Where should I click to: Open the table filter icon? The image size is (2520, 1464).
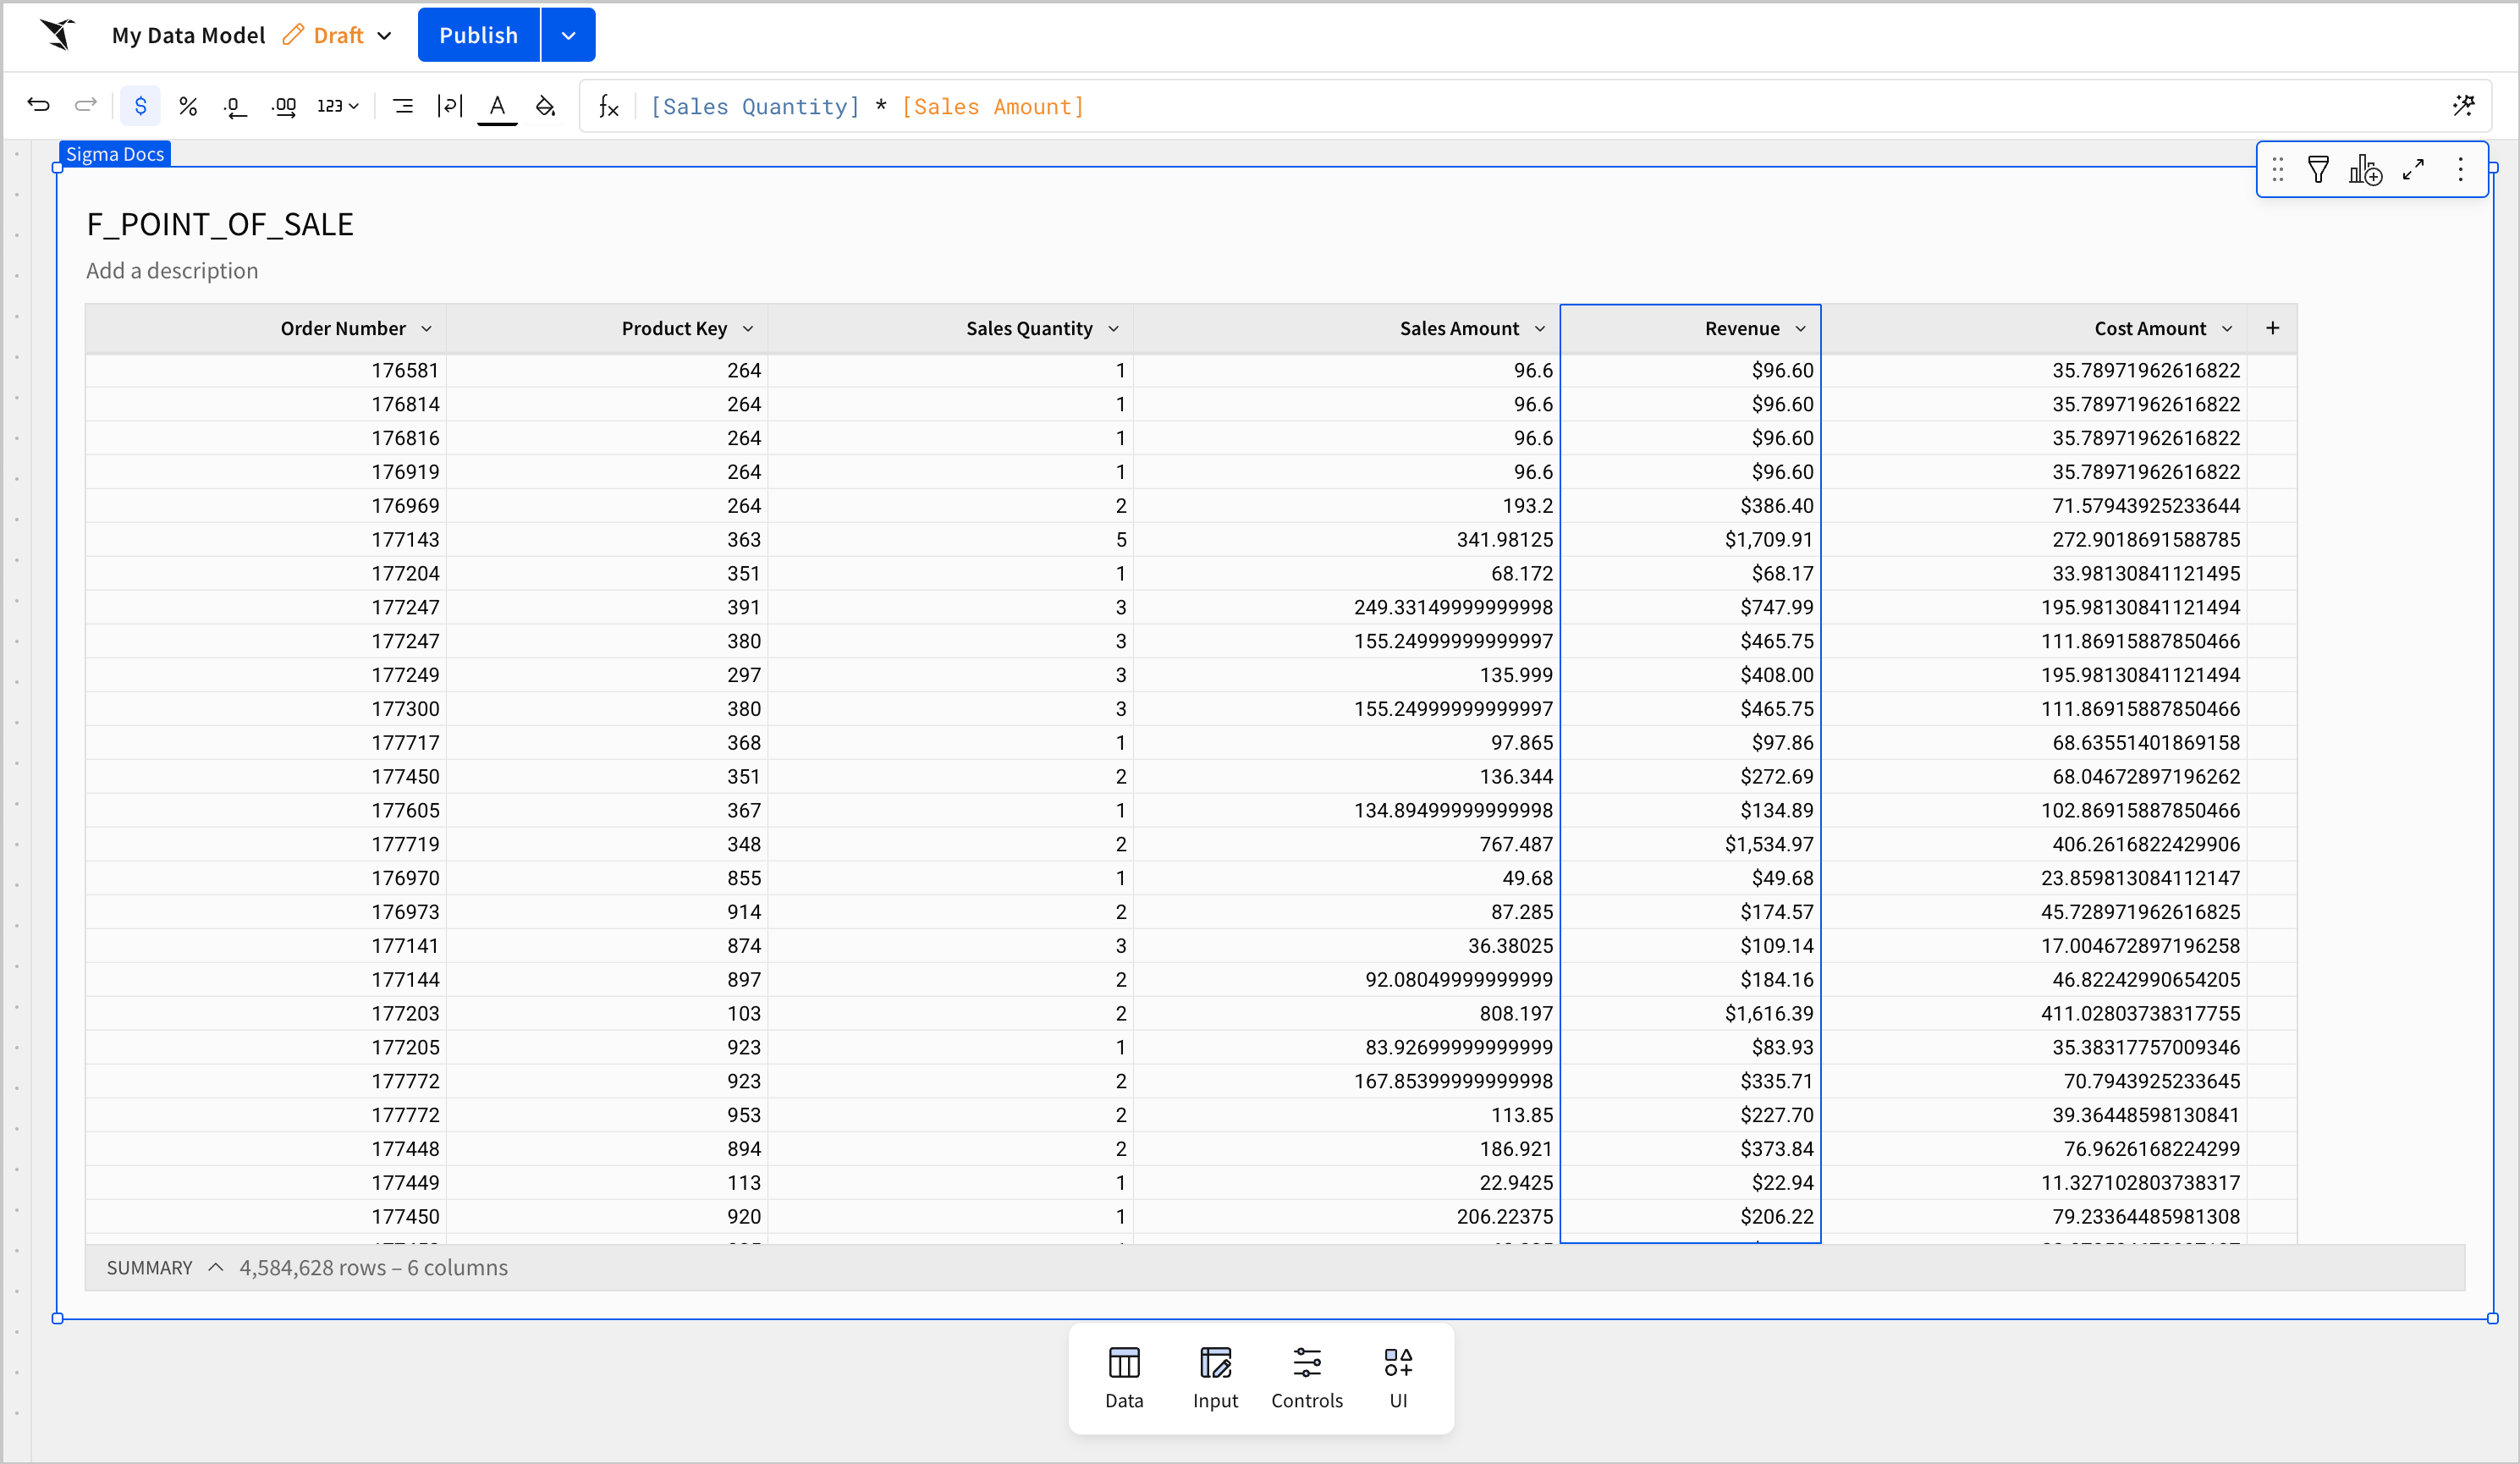[x=2318, y=170]
